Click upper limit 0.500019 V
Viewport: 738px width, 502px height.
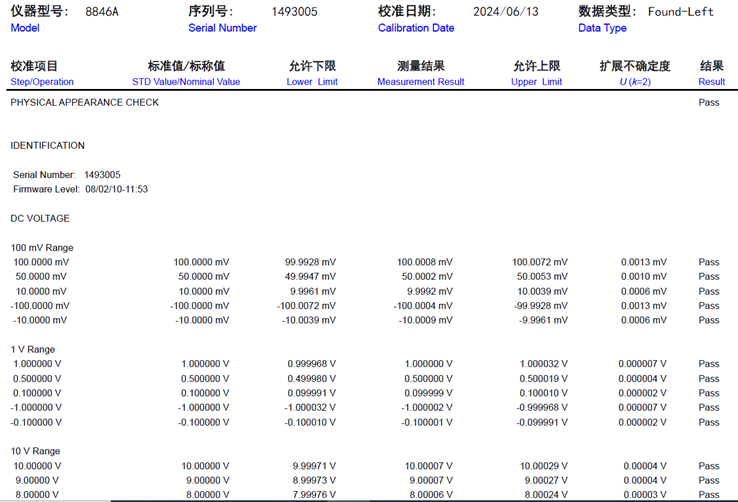point(544,379)
